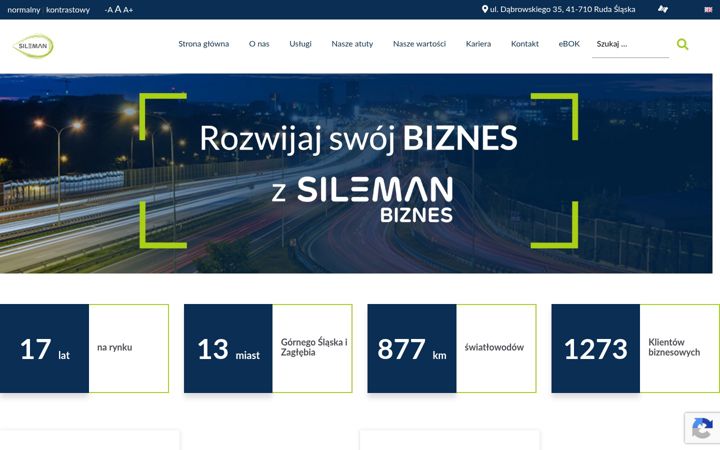The image size is (720, 450).
Task: Click the 13 miast statistic card
Action: click(x=268, y=349)
